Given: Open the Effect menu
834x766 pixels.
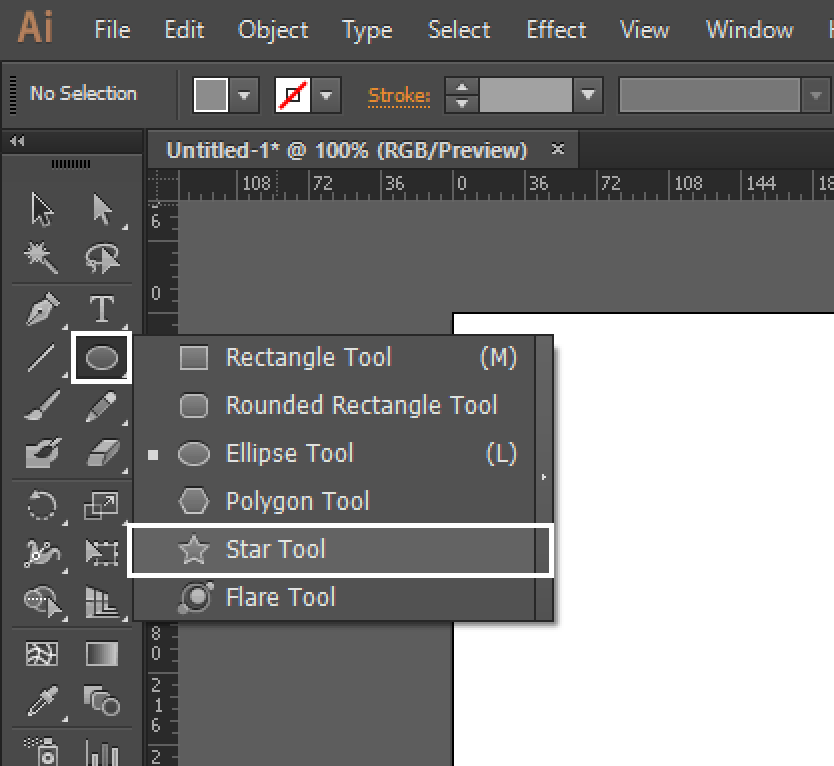Looking at the screenshot, I should [556, 30].
